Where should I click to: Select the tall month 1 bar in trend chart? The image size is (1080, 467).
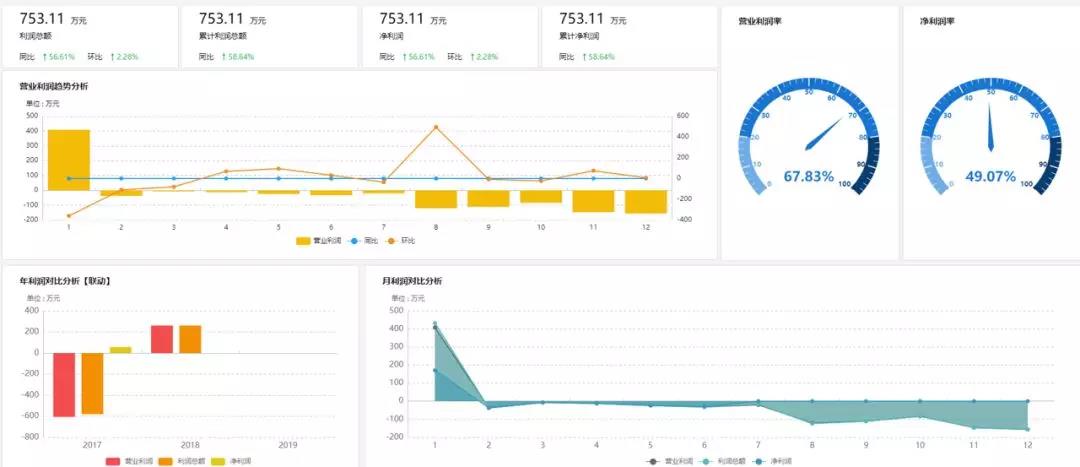(69, 160)
